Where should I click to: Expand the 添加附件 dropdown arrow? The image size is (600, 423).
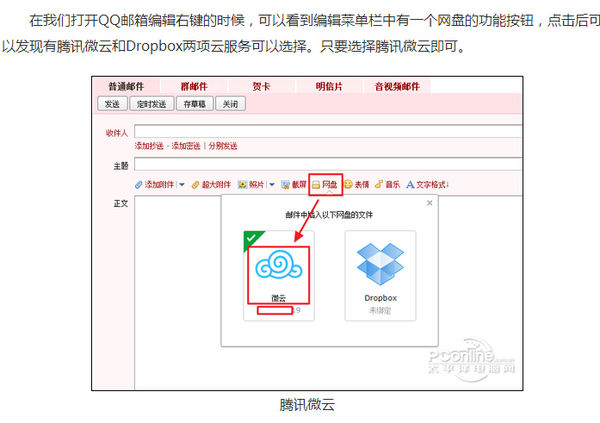click(x=182, y=185)
